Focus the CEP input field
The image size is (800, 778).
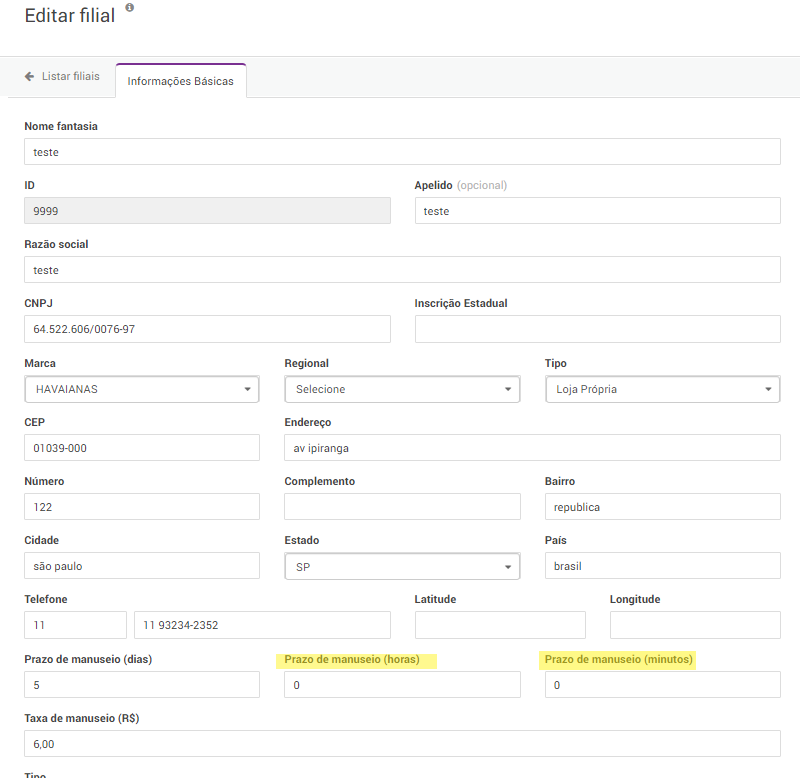point(141,448)
